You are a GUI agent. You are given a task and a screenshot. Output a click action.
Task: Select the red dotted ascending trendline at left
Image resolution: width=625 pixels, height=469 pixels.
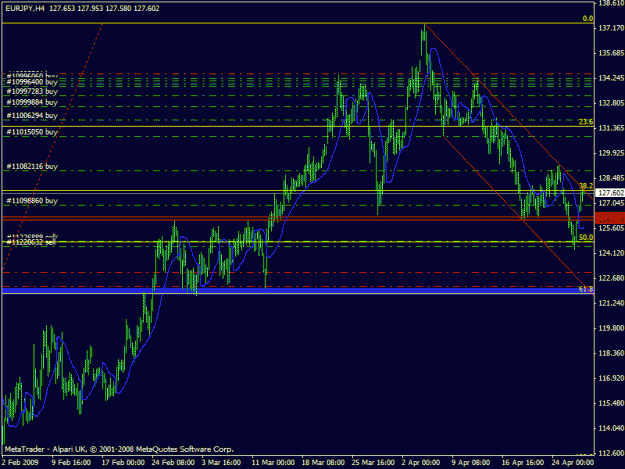[x=53, y=147]
